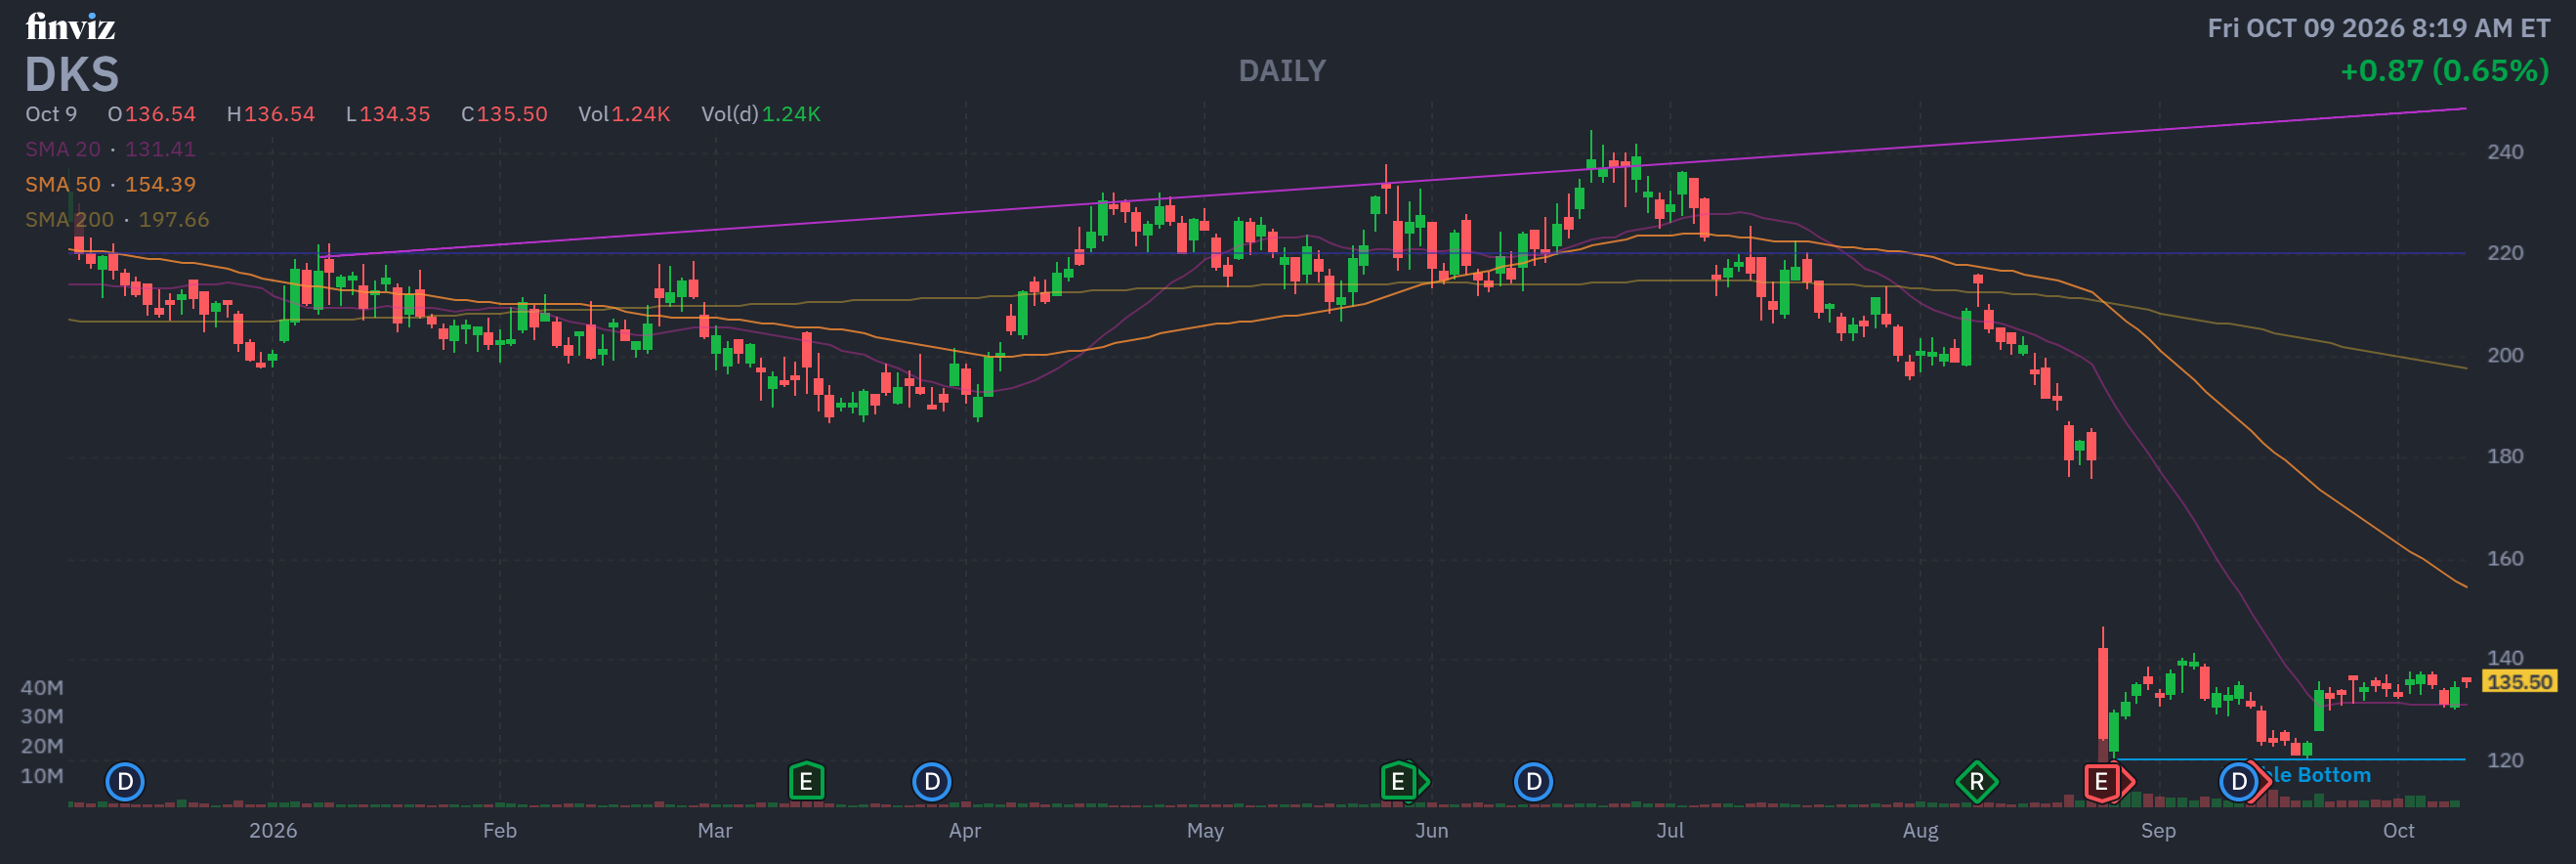Click the Oct label on the time axis

tap(2399, 831)
